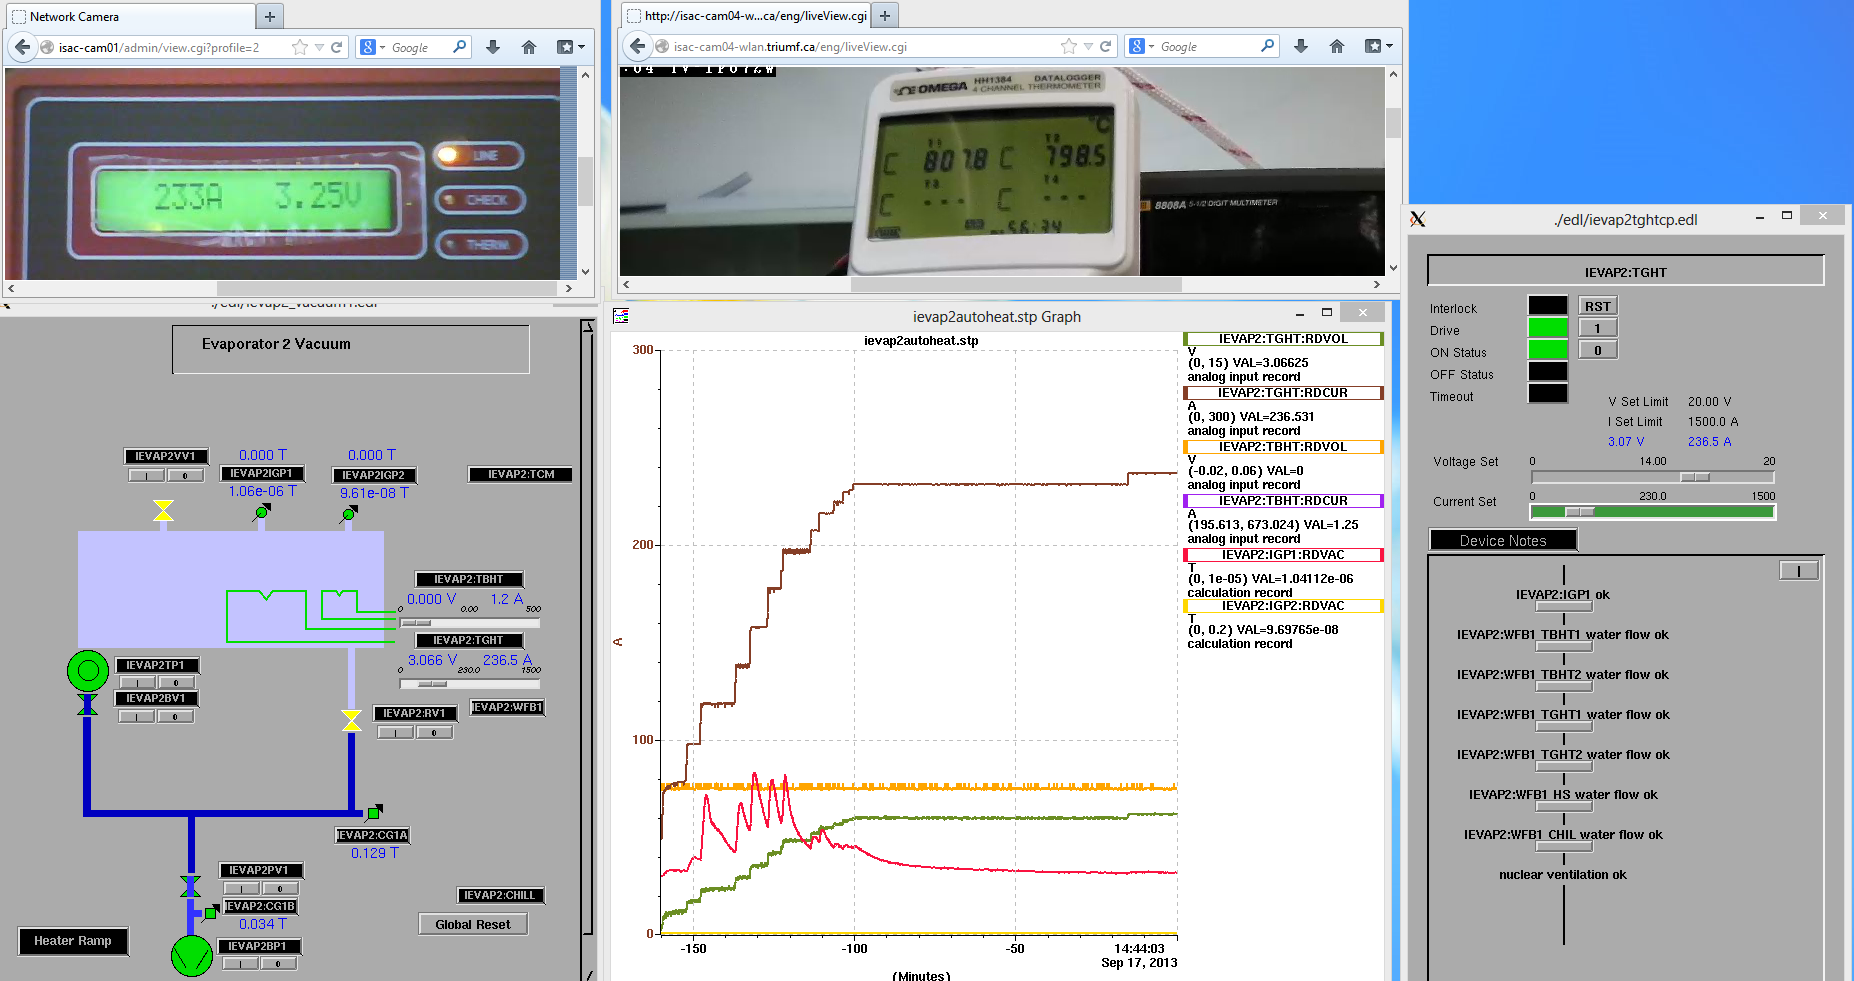Viewport: 1854px width, 981px height.
Task: Select the IEVAP2:TGHT:RDCUR trace legend
Action: coord(1283,393)
